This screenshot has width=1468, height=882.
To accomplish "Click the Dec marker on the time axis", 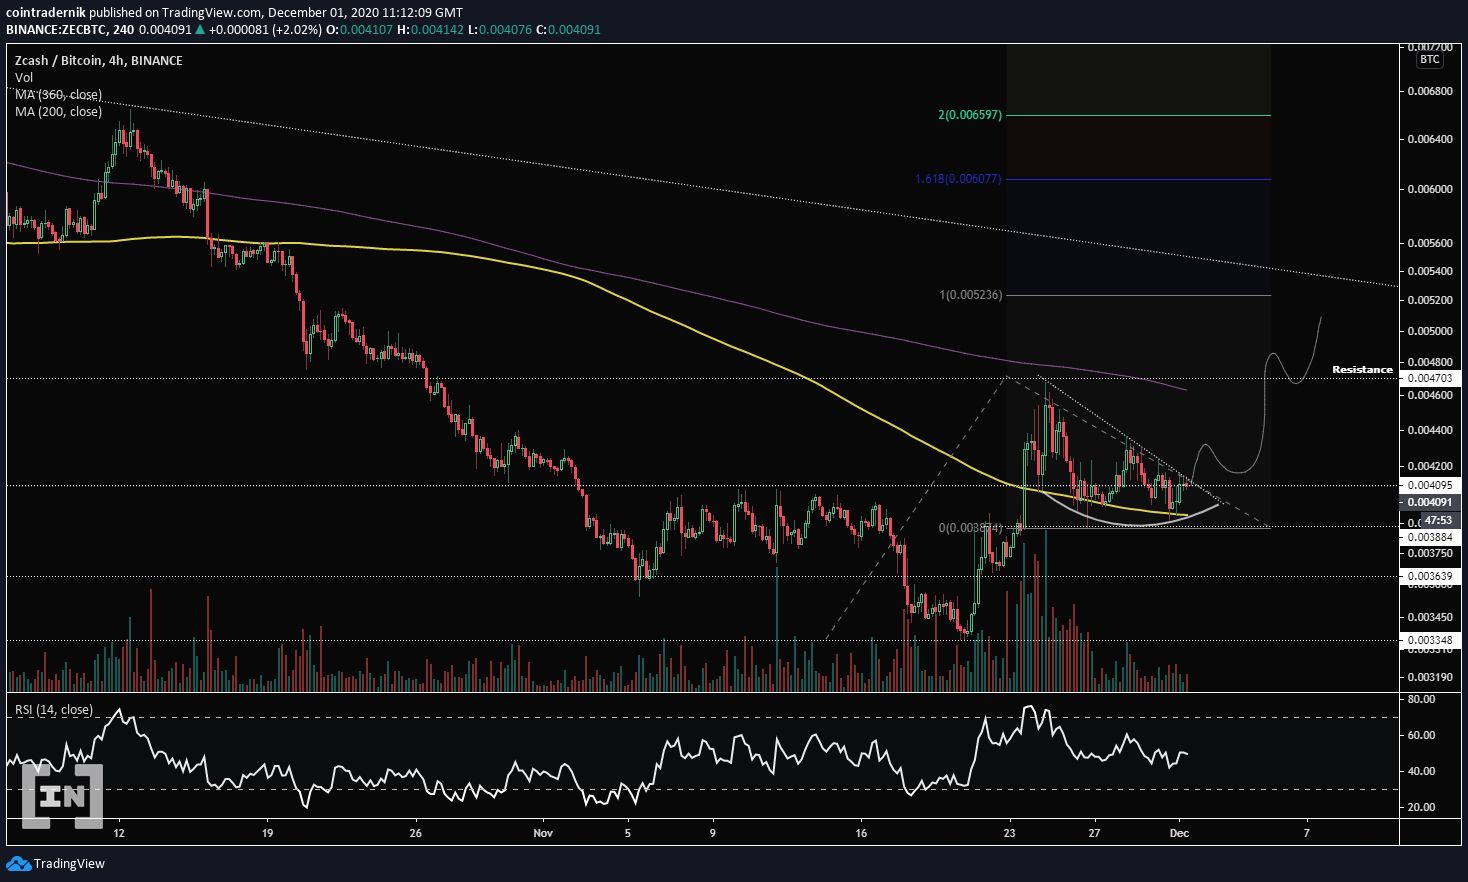I will pos(1179,832).
